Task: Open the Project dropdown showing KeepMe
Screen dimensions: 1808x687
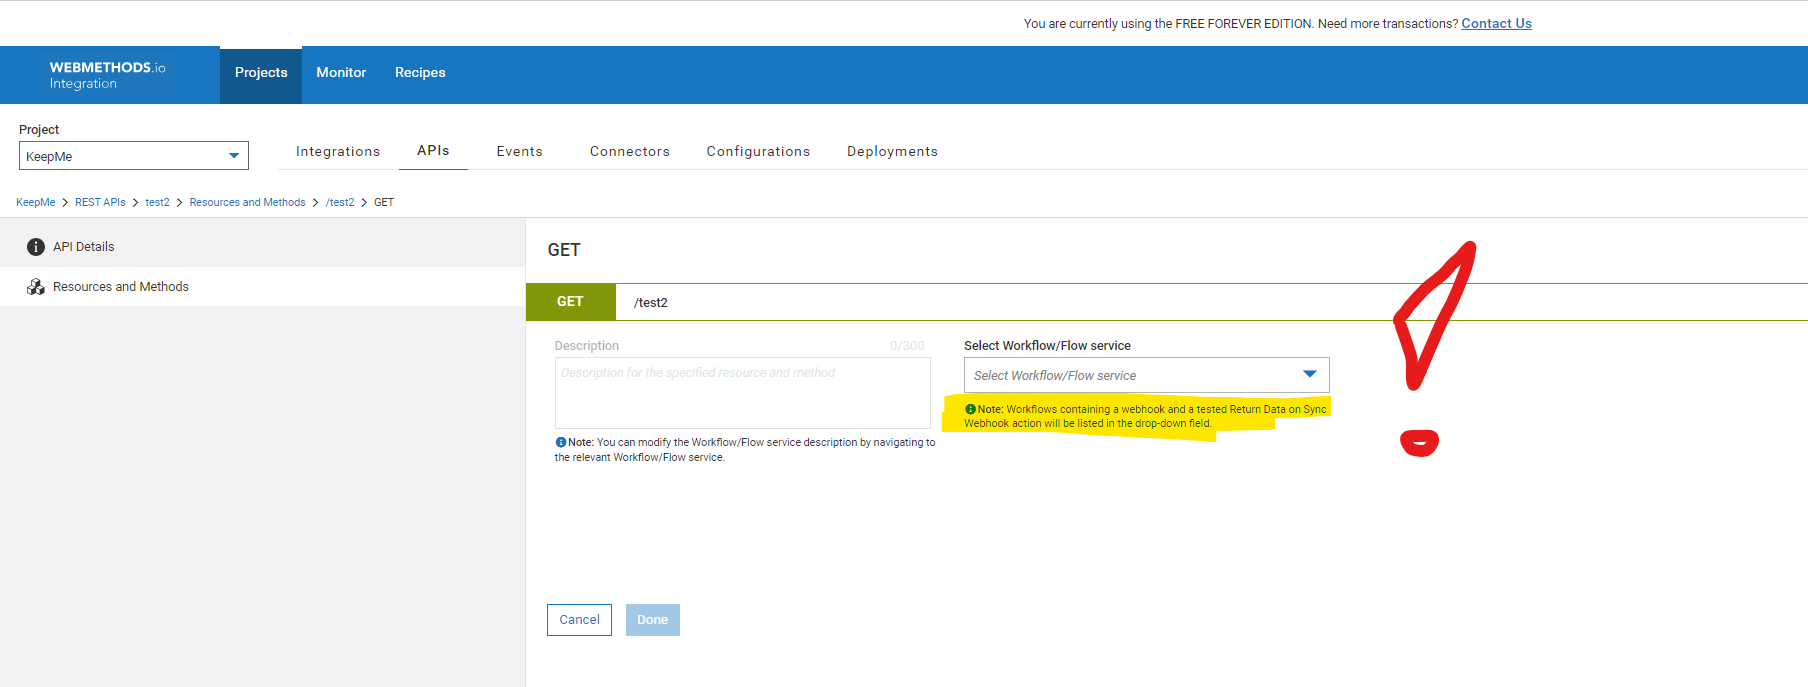Action: tap(134, 156)
